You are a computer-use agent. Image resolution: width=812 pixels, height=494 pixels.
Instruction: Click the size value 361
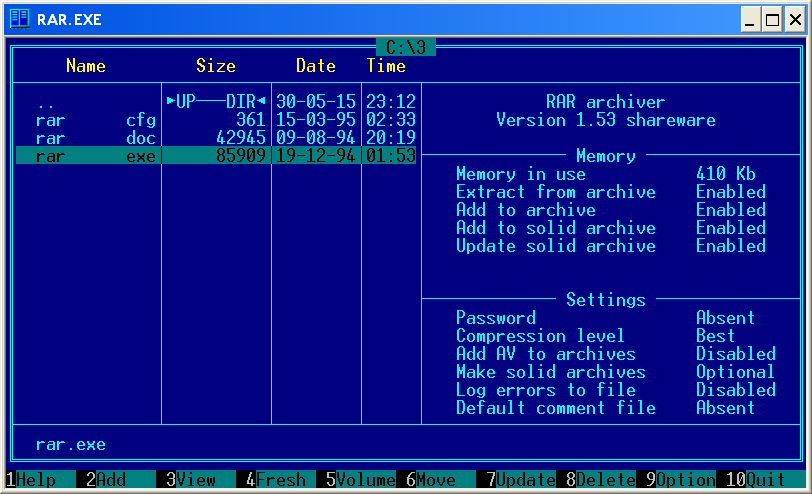[251, 120]
